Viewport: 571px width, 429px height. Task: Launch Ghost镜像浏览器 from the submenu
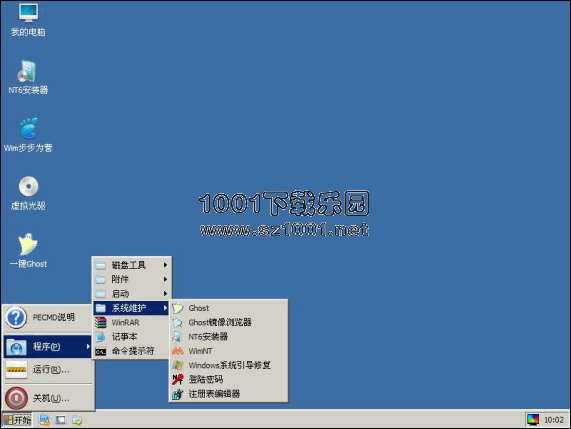(x=229, y=322)
